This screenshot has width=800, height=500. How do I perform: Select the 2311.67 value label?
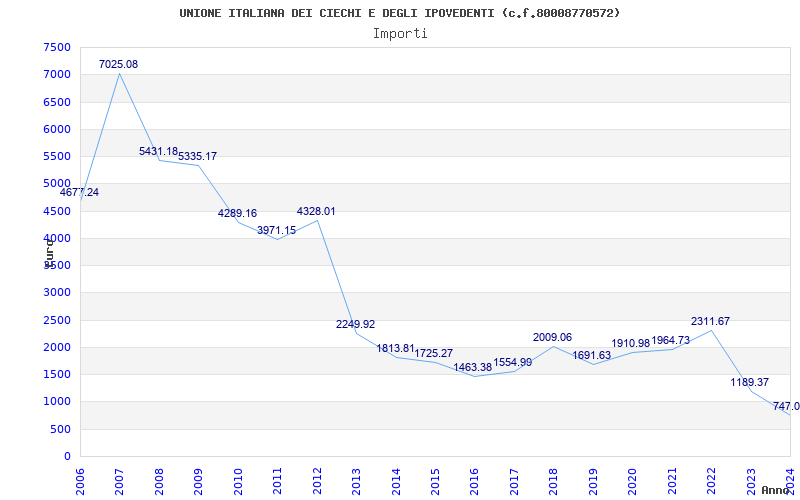[x=710, y=321]
